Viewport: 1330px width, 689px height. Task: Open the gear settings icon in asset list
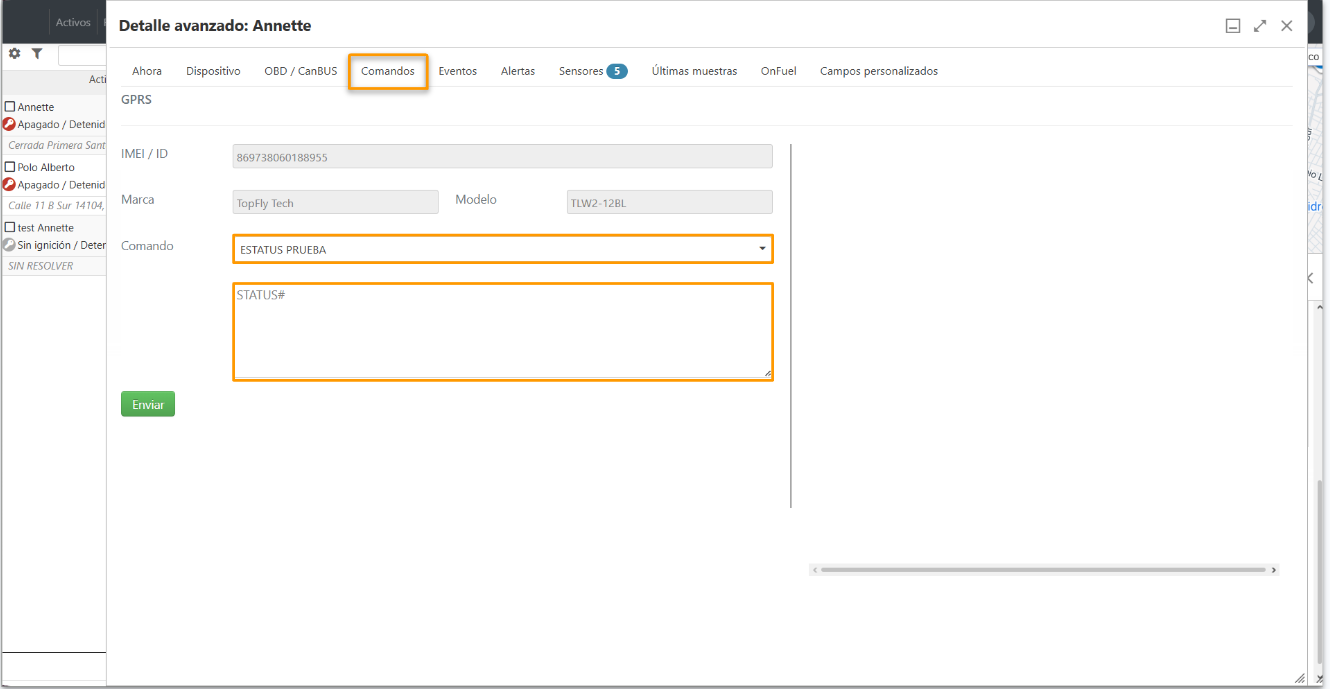[14, 54]
